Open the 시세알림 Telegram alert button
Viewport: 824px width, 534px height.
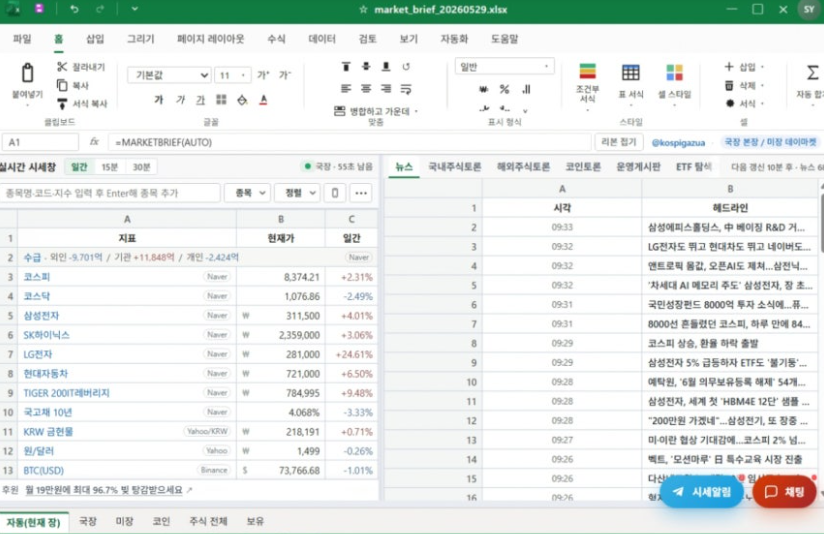[x=702, y=492]
